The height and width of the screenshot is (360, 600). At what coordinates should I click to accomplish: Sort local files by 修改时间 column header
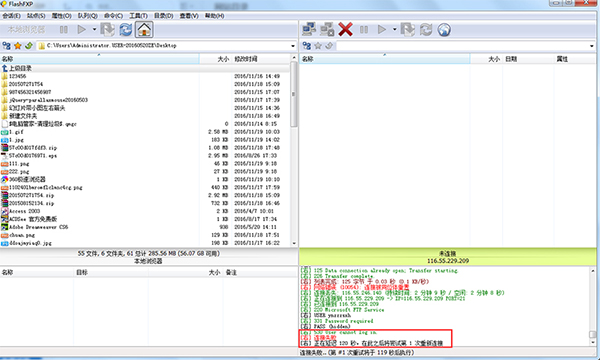(x=261, y=59)
